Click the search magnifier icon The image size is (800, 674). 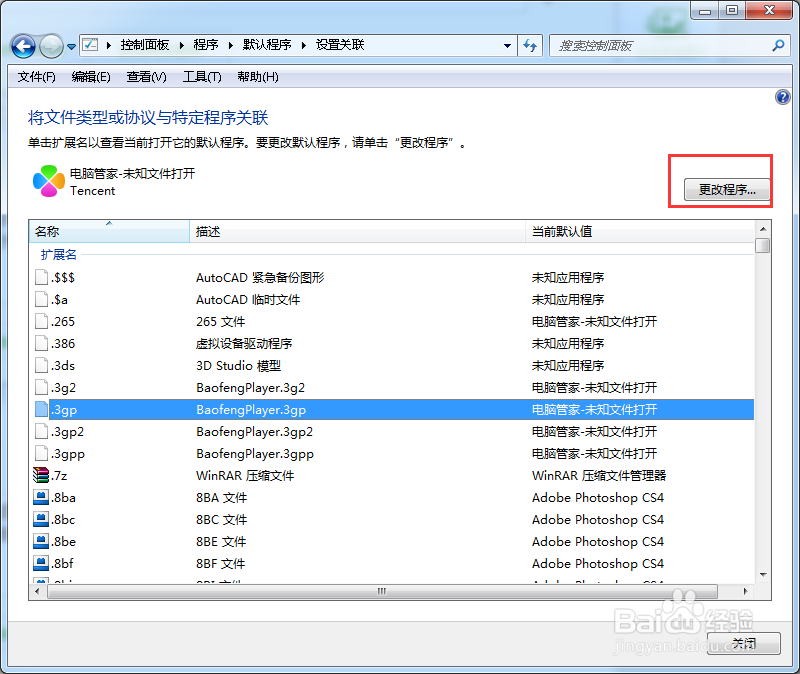777,45
